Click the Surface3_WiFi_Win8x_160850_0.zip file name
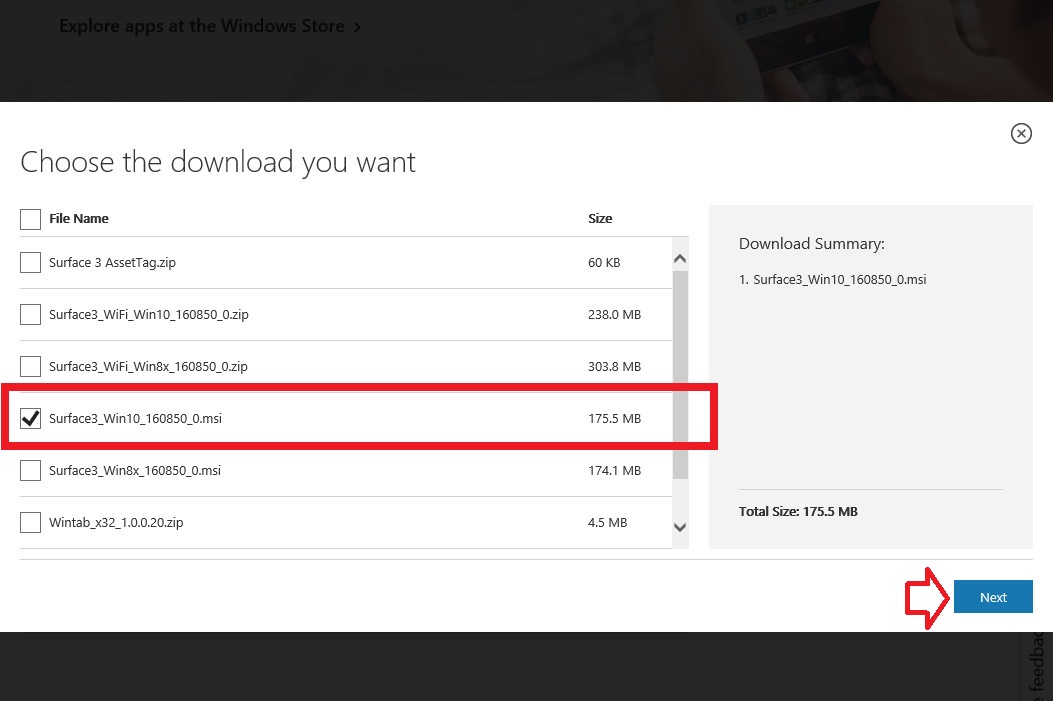Screen dimensions: 1053x701 click(148, 367)
